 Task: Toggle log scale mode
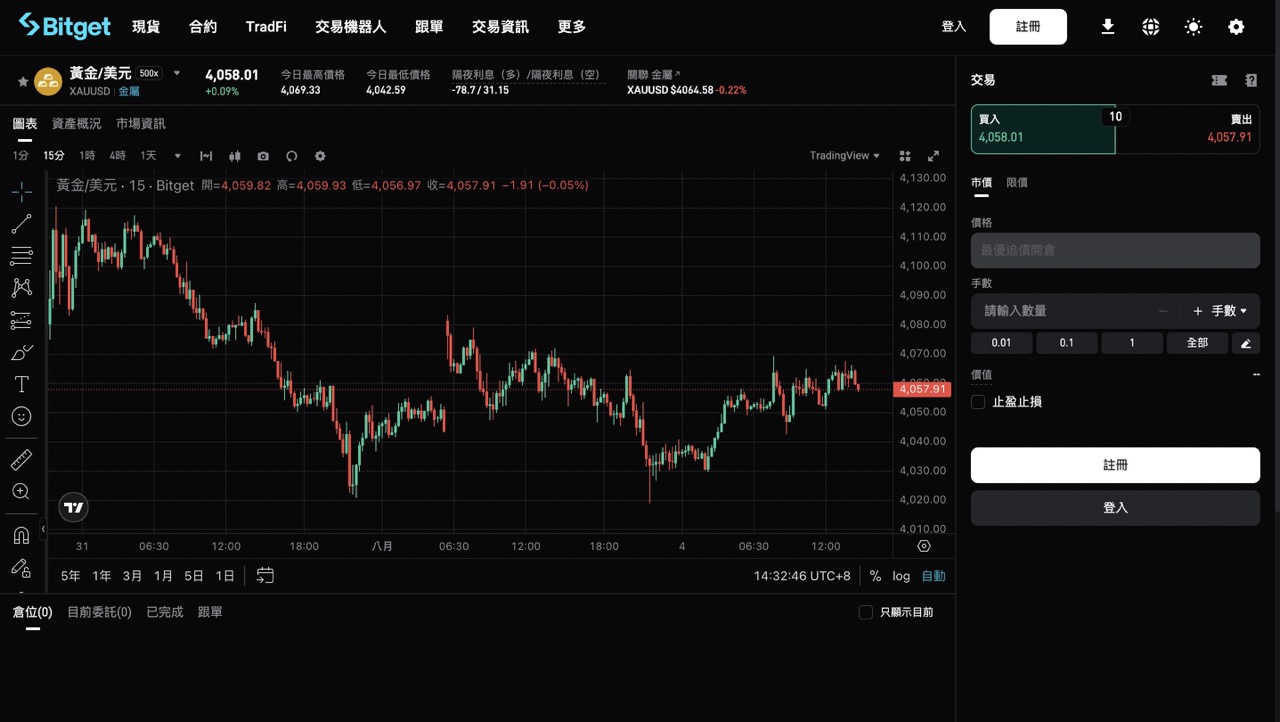901,576
